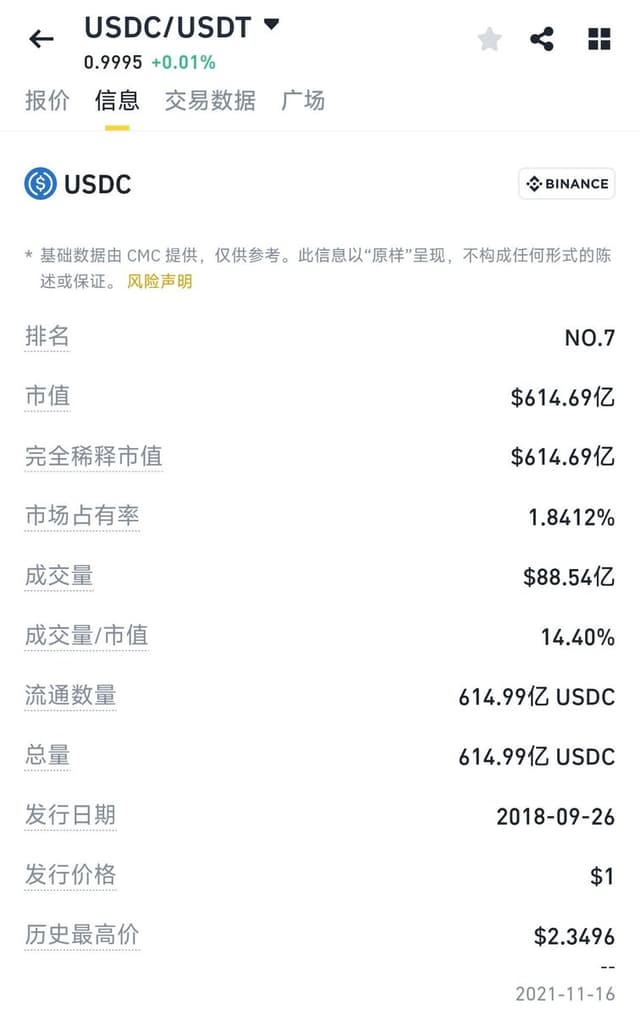Tap the 成交量/市值 label
Viewport: 640px width, 1016px height.
(87, 636)
